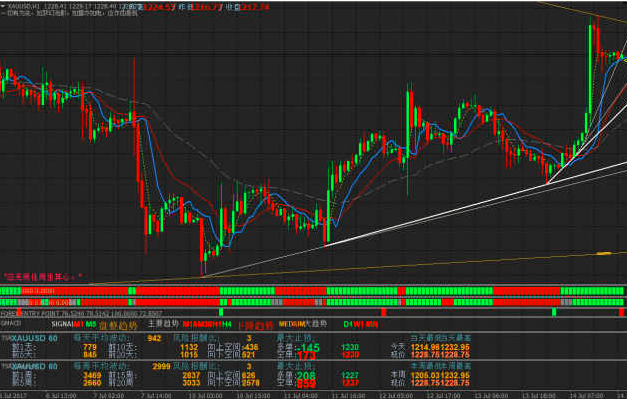Click the yellow marker on the gold trendline
Screen dimensions: 627x399
[604, 253]
